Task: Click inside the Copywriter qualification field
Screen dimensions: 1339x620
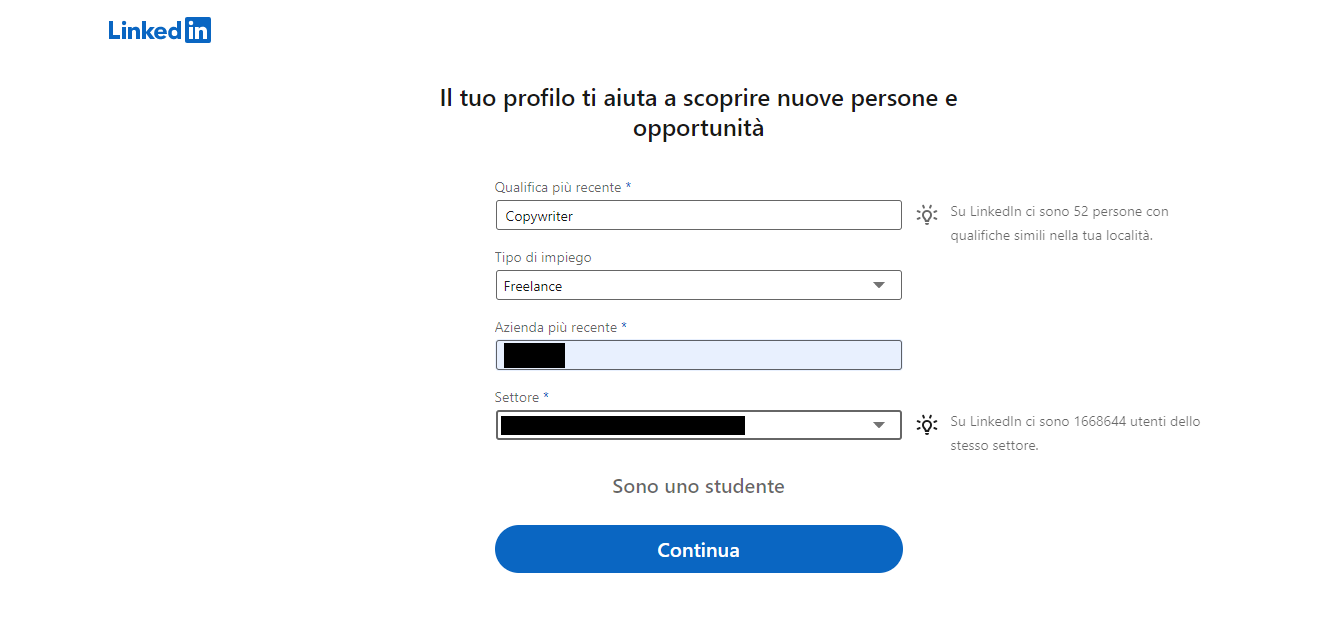Action: pyautogui.click(x=698, y=215)
